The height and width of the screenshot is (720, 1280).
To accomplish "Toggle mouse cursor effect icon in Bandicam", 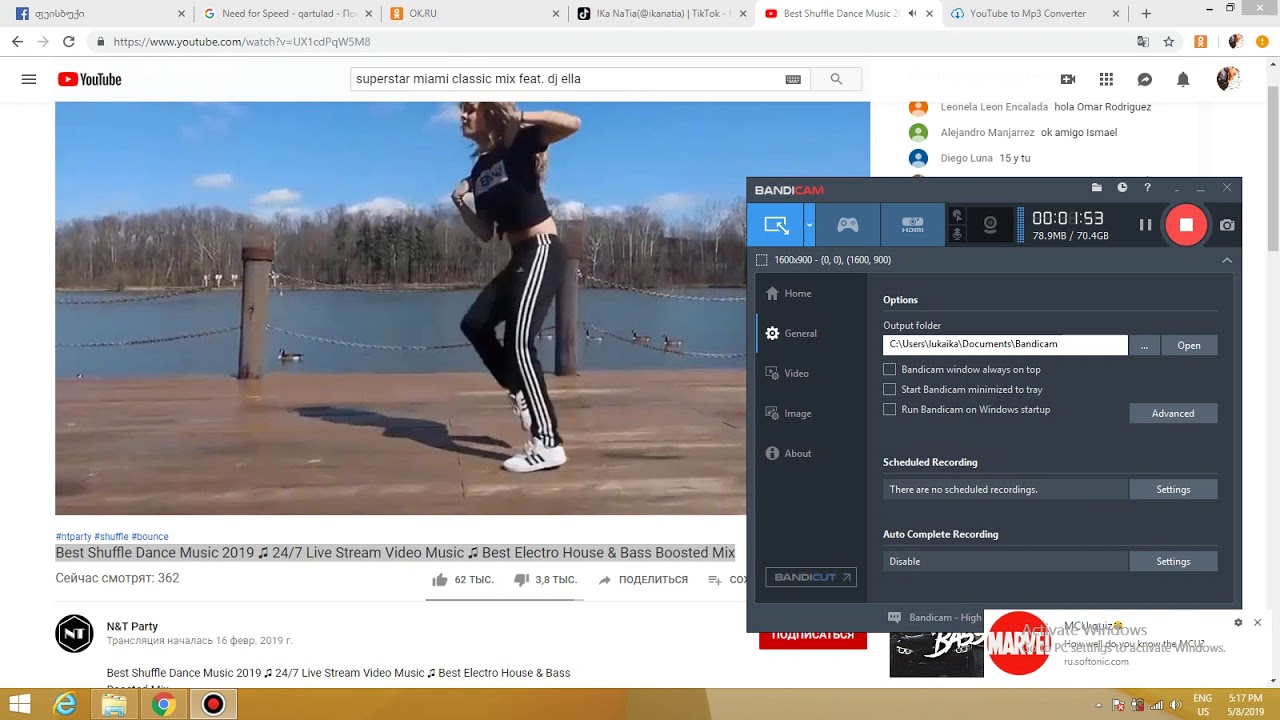I will tap(957, 215).
